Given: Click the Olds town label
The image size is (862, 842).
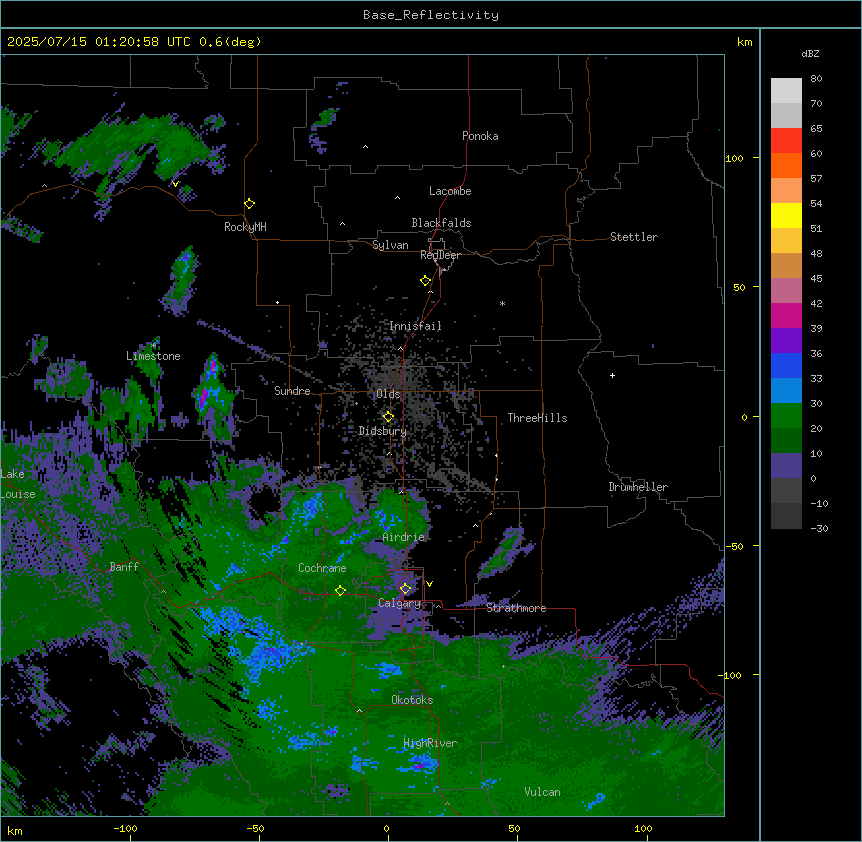Looking at the screenshot, I should pos(388,394).
